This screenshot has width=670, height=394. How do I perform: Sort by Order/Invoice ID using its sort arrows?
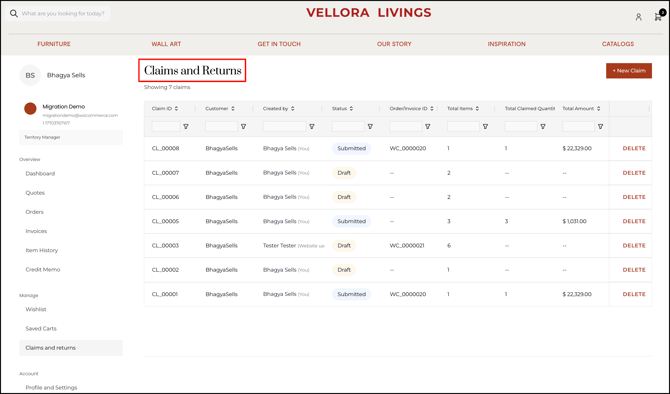432,109
